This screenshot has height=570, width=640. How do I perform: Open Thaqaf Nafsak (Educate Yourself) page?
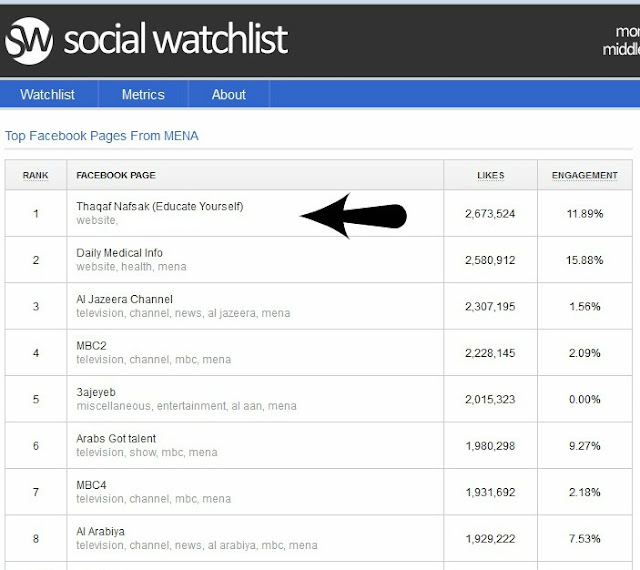click(160, 206)
